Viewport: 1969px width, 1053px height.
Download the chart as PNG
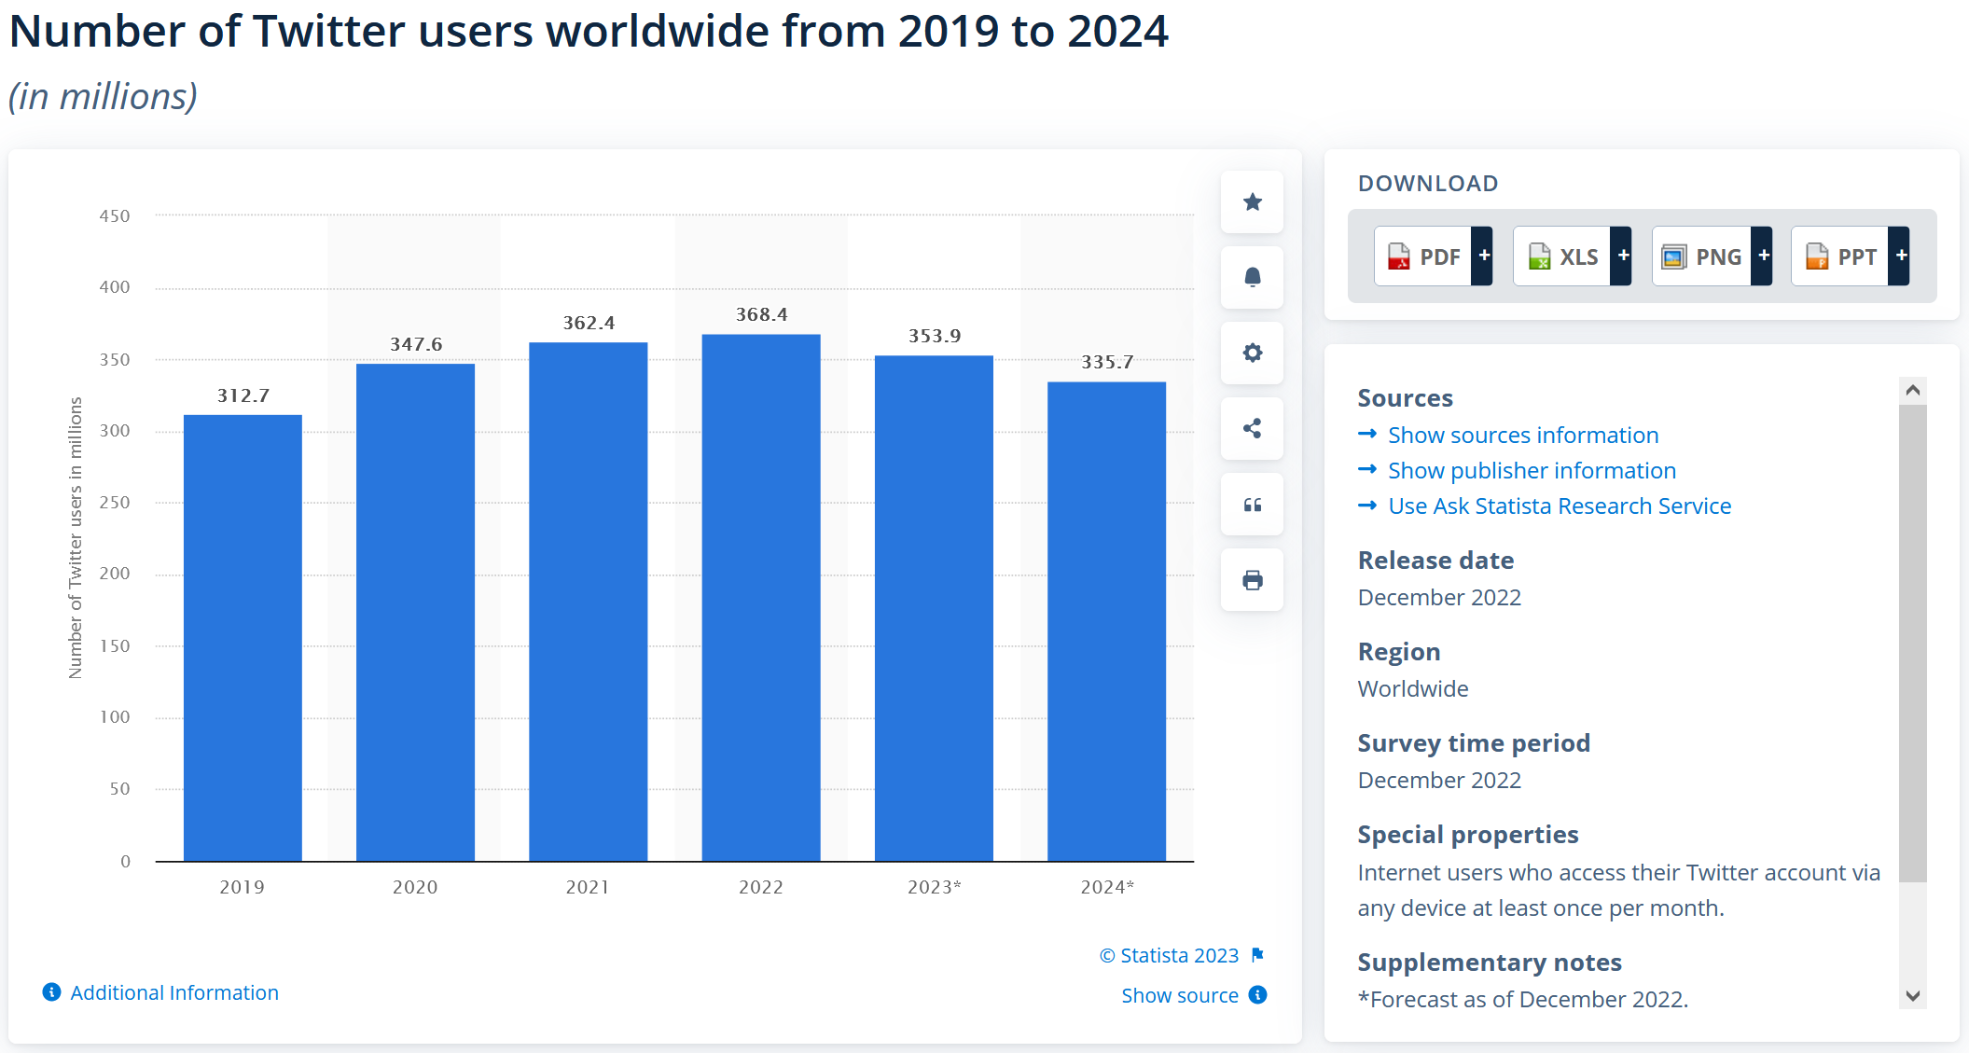point(1701,257)
